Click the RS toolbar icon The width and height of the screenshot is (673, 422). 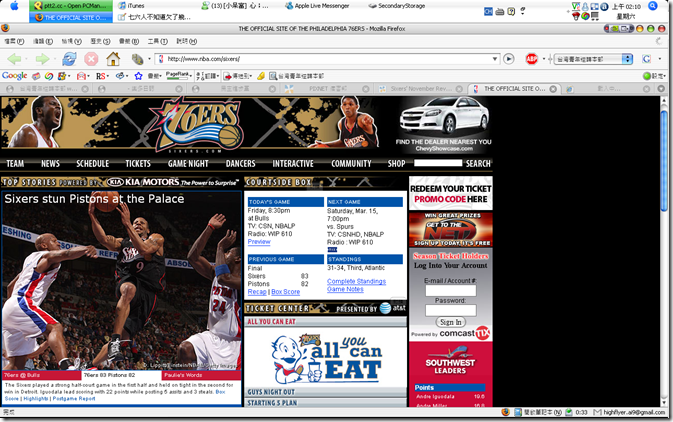tap(100, 76)
